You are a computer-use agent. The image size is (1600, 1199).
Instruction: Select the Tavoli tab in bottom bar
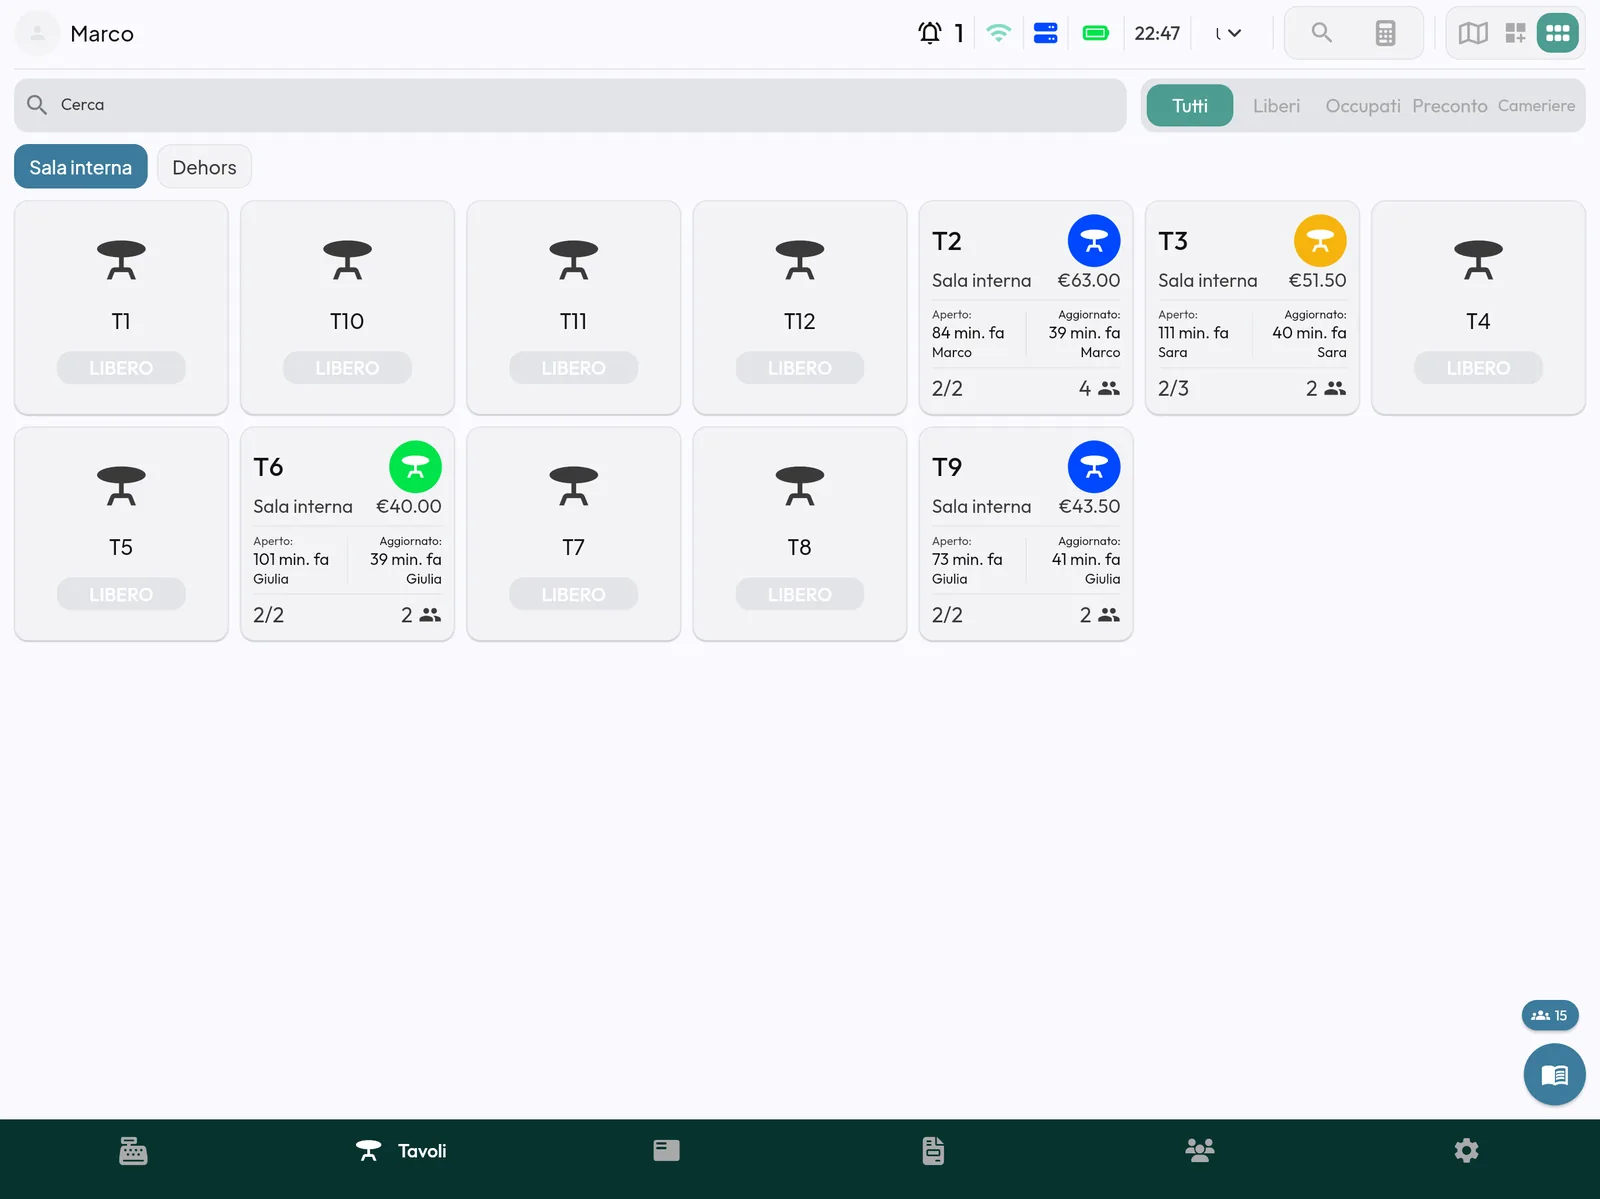401,1151
